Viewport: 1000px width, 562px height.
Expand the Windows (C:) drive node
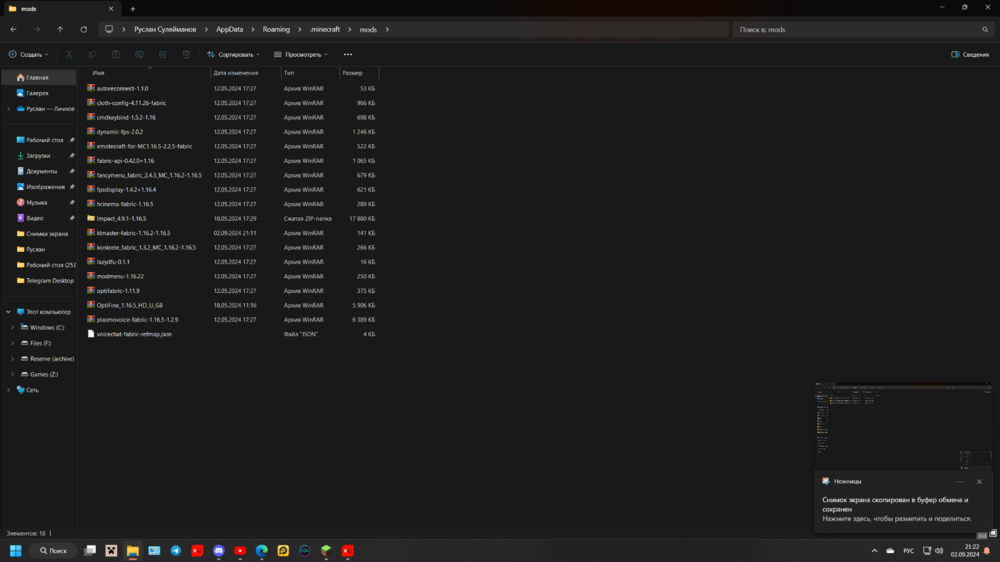12,328
